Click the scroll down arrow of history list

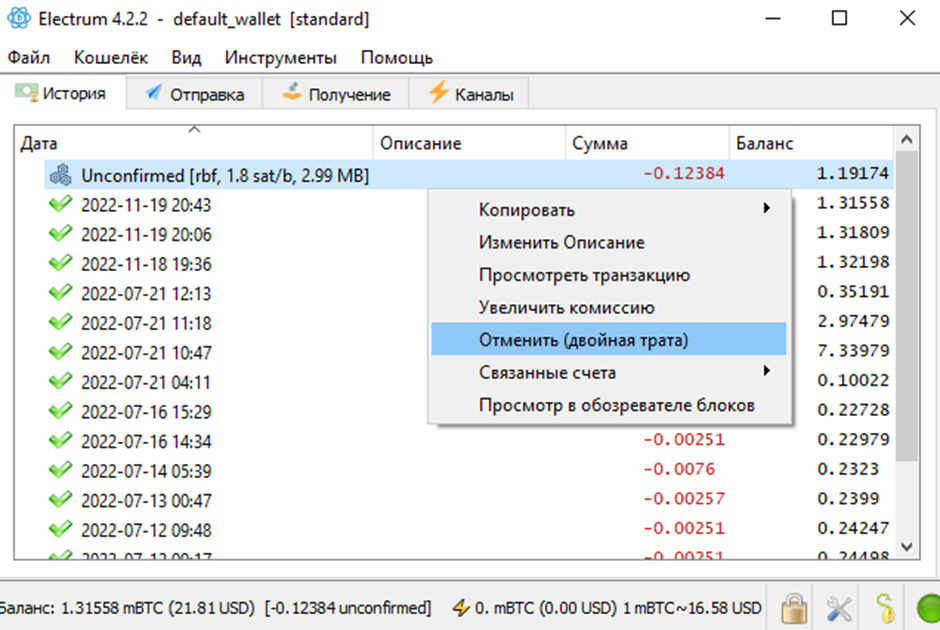[x=906, y=547]
